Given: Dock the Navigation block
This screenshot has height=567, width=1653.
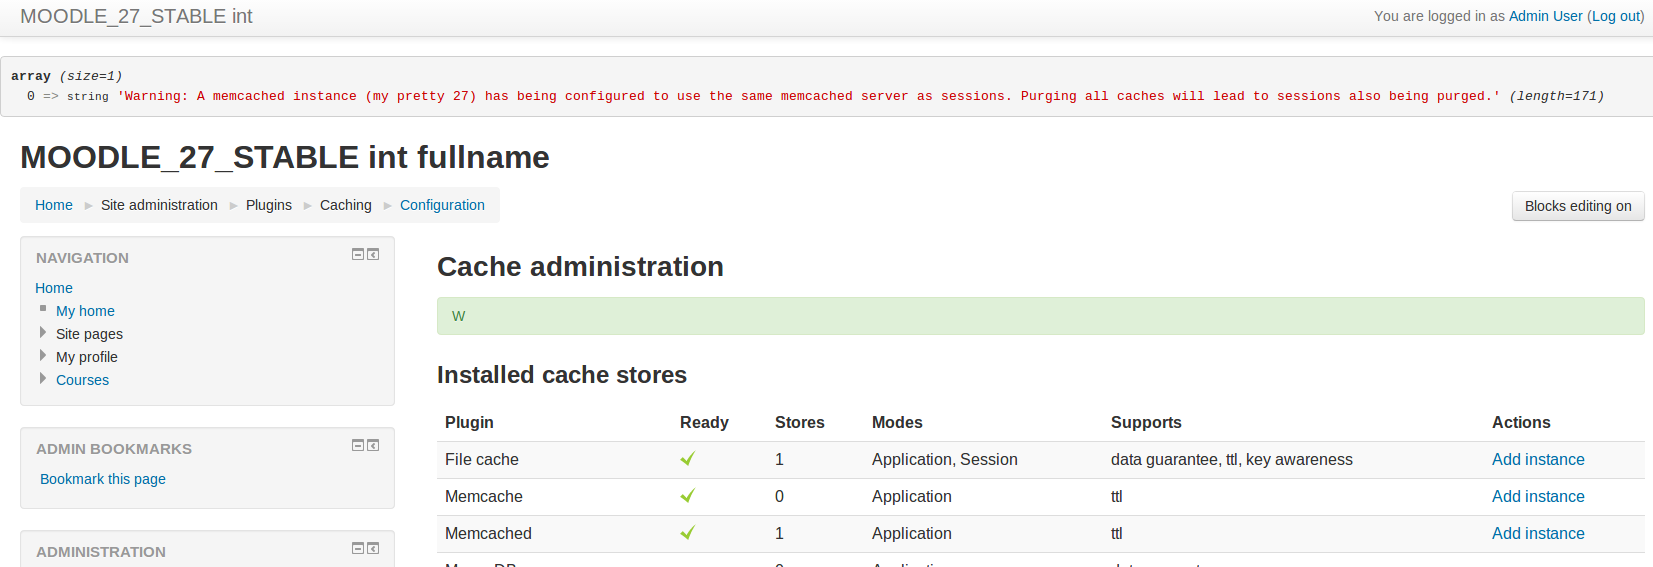Looking at the screenshot, I should pyautogui.click(x=373, y=255).
